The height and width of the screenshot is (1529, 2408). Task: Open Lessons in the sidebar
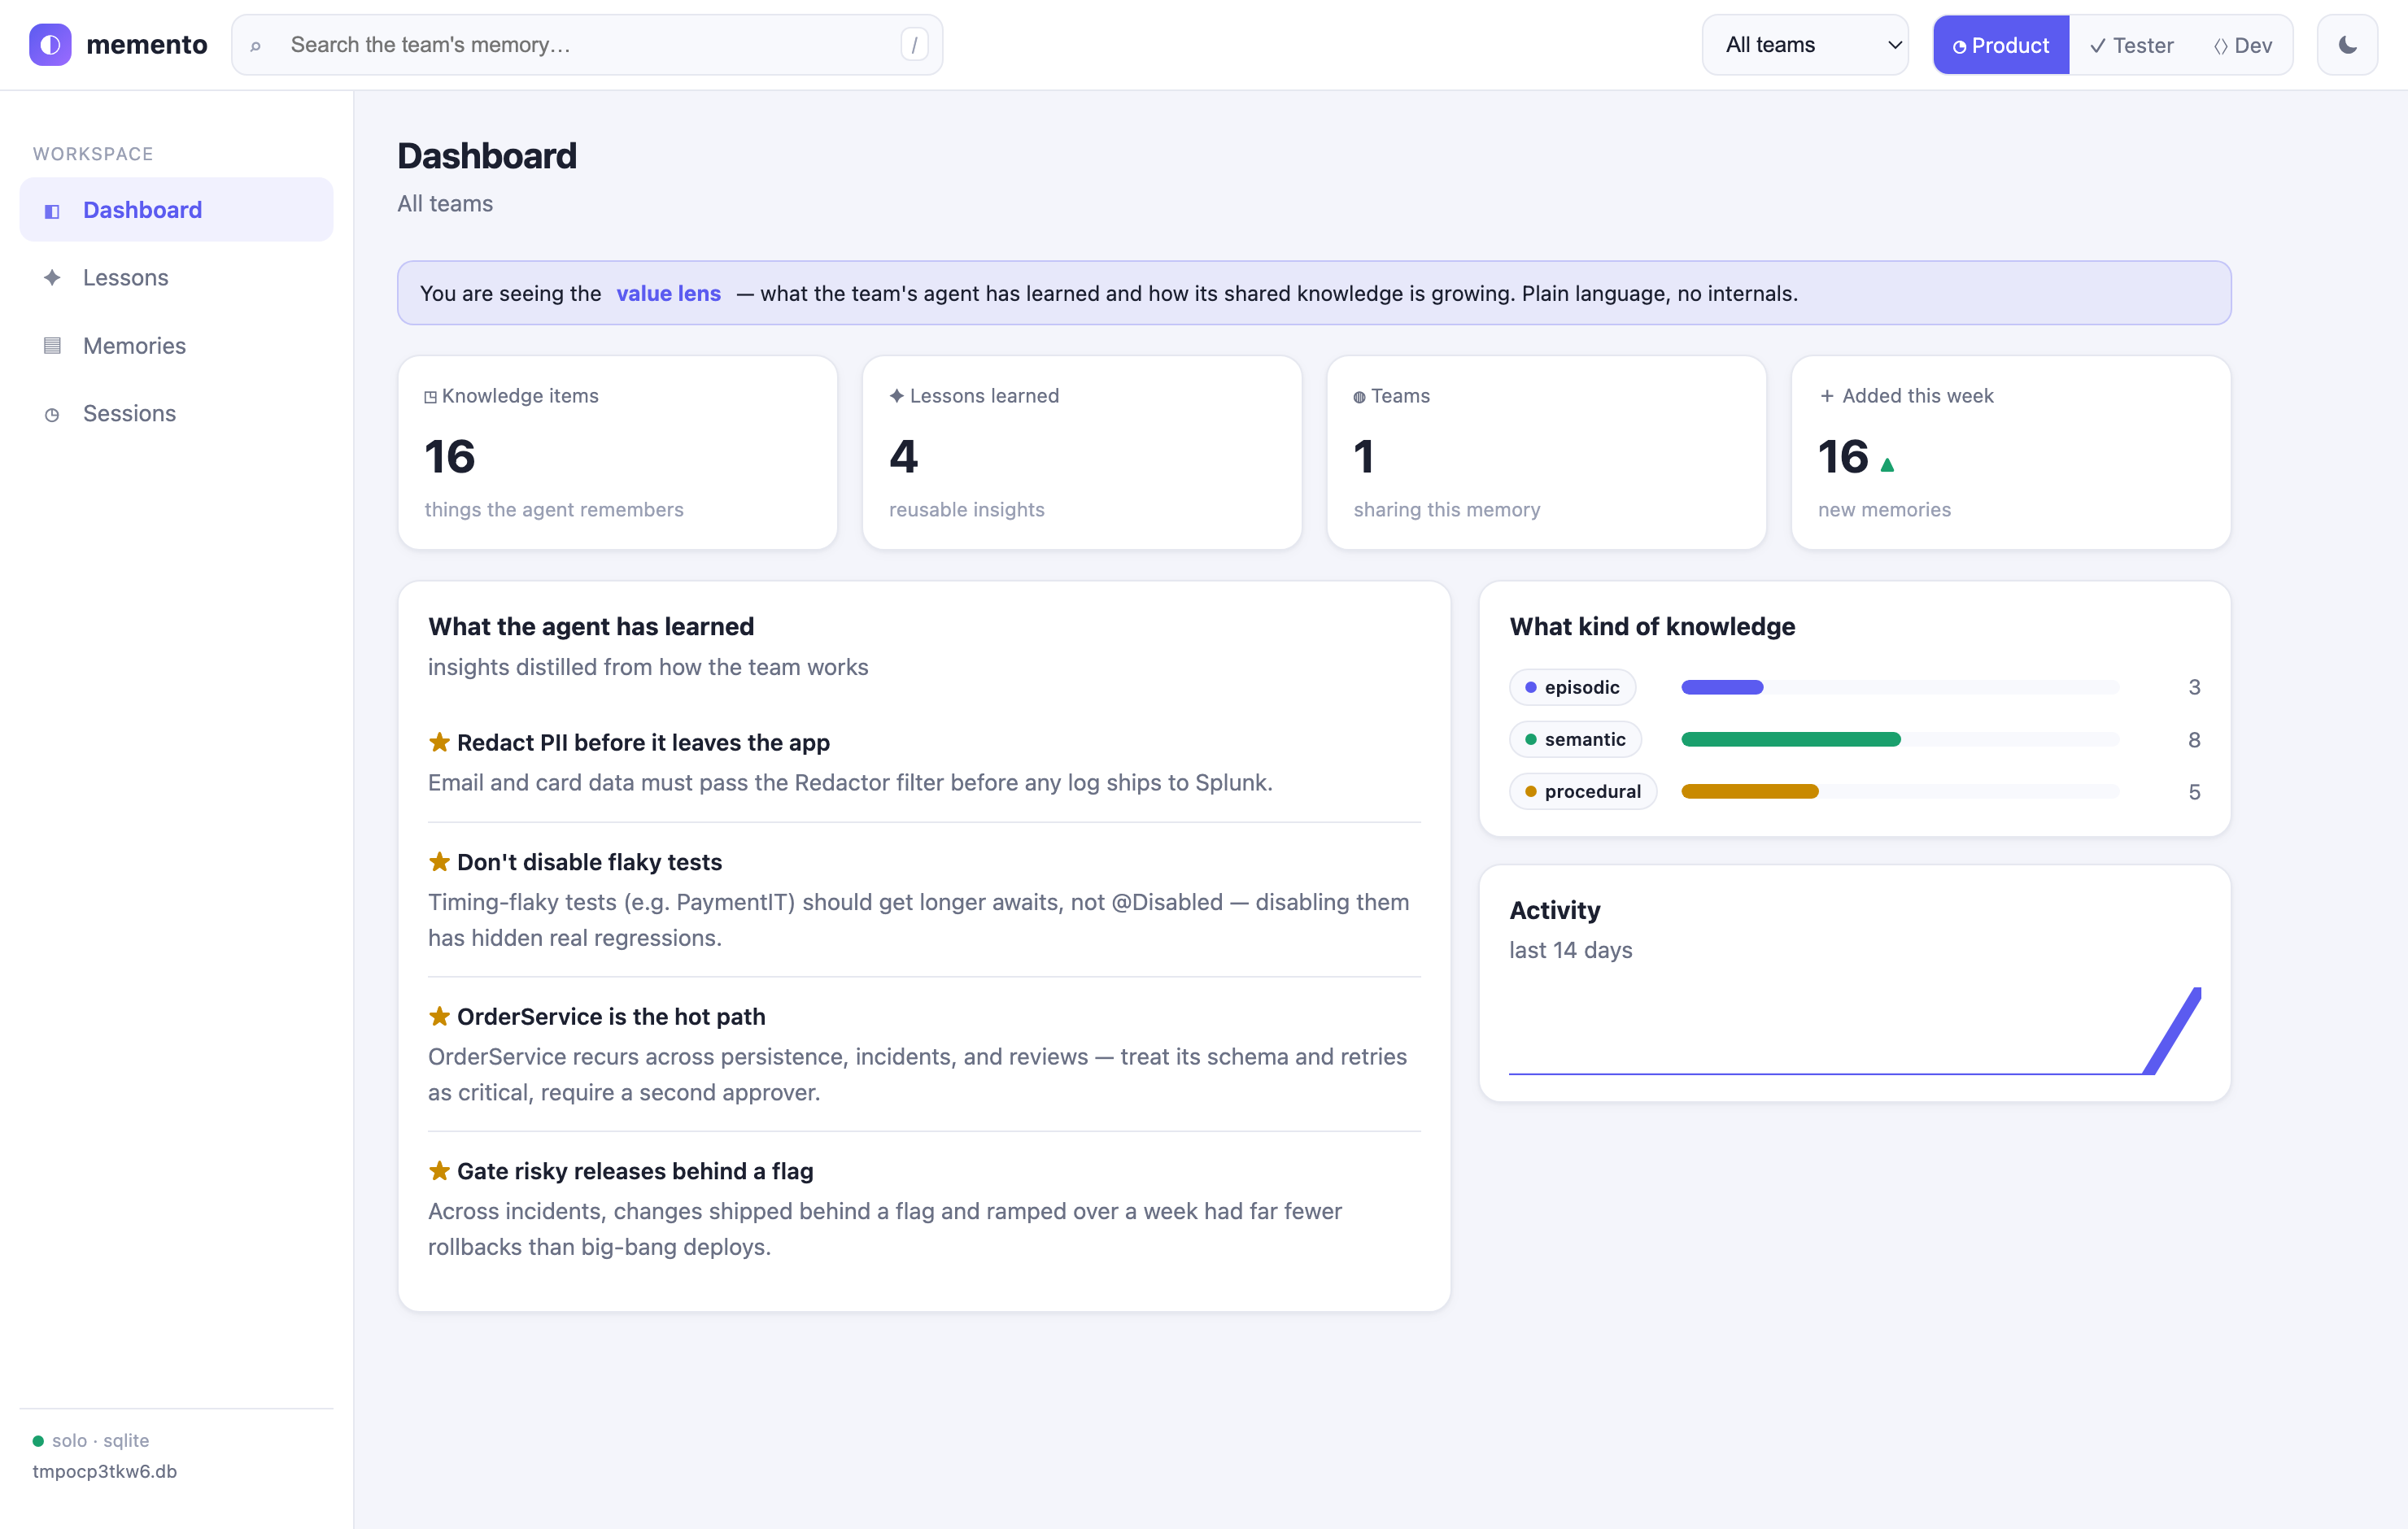(176, 278)
